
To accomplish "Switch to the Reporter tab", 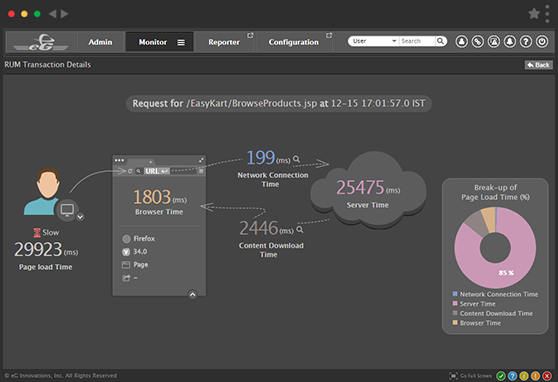I will (224, 42).
